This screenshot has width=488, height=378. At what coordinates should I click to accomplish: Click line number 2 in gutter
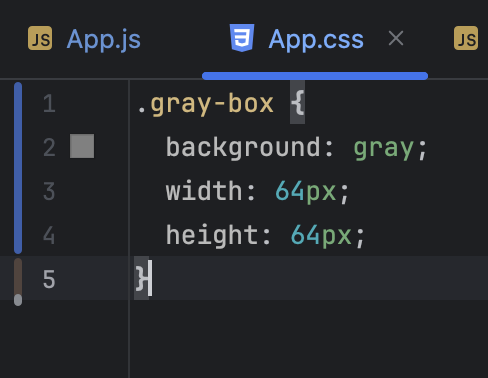pos(49,147)
